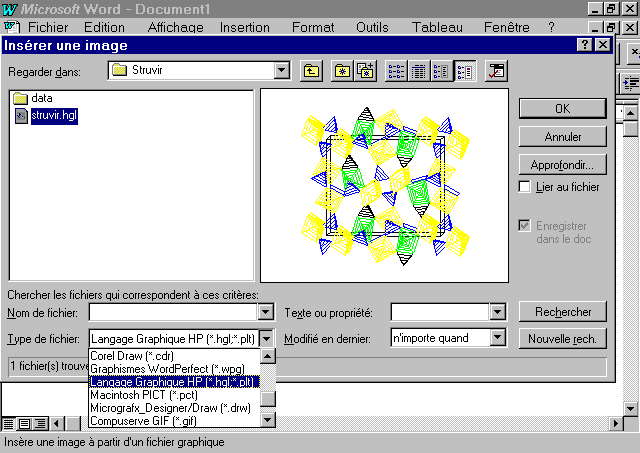Image resolution: width=640 pixels, height=453 pixels.
Task: Click Word's vertical scrollbar down arrow
Action: (631, 408)
